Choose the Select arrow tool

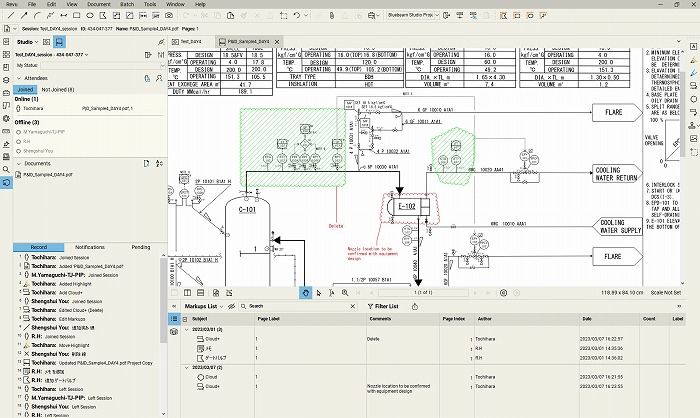[x=319, y=293]
